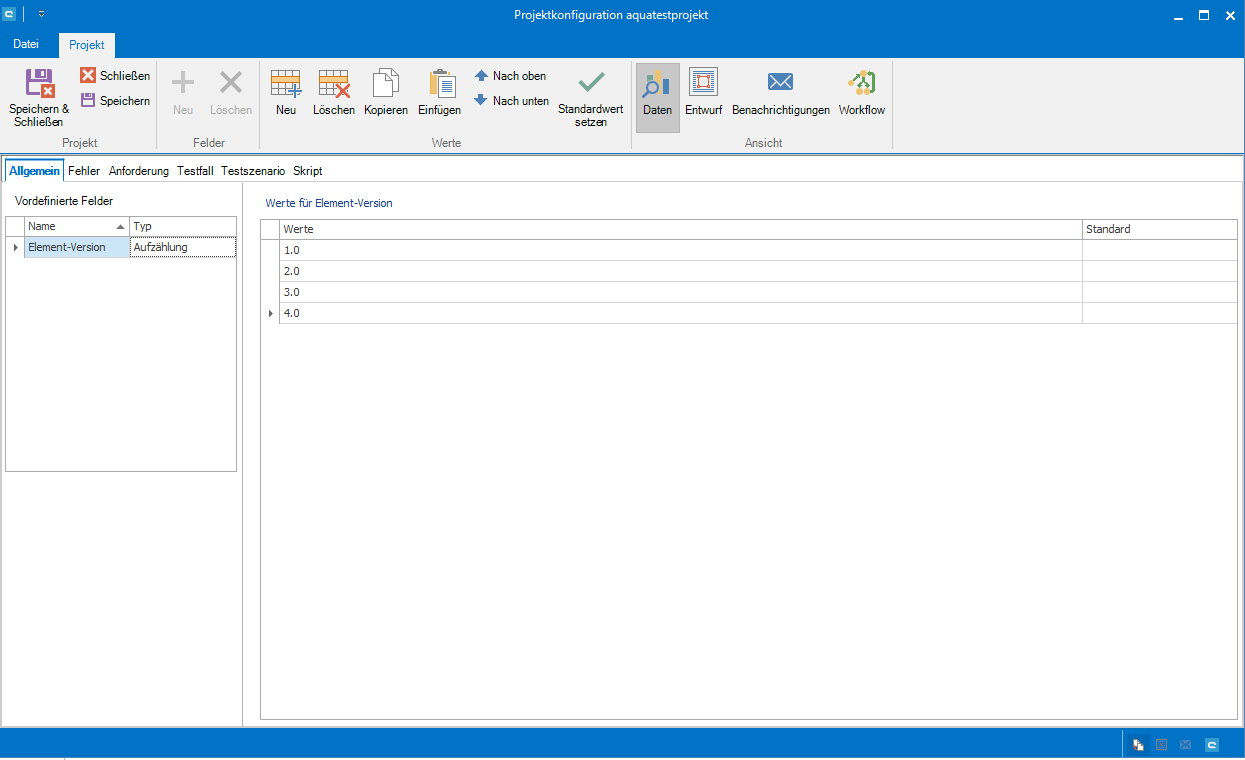
Task: Open the Testszenario tab
Action: (253, 171)
